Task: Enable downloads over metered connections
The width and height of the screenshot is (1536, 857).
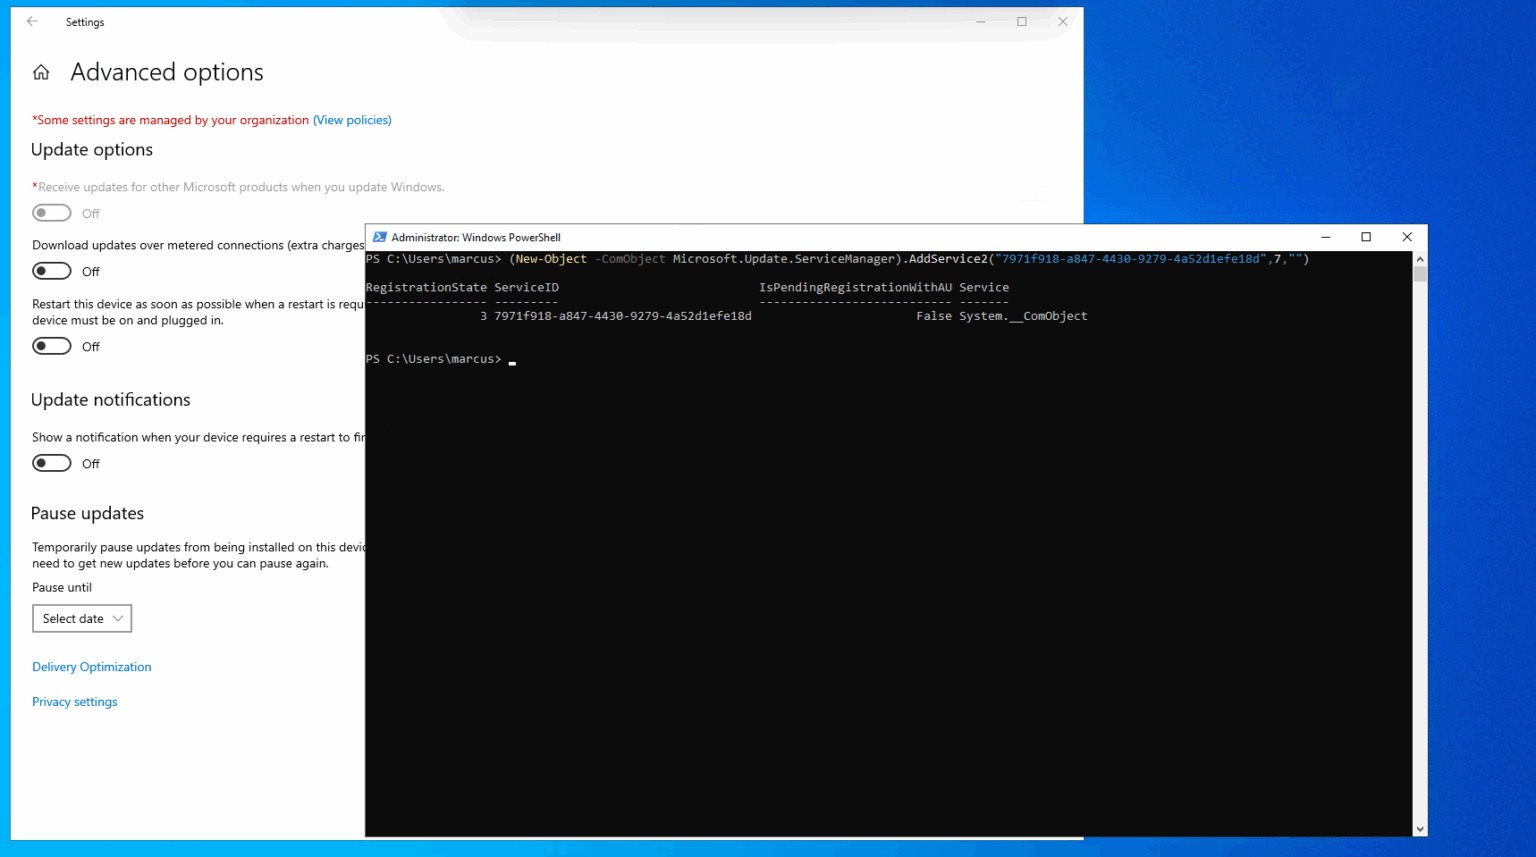Action: 52,270
